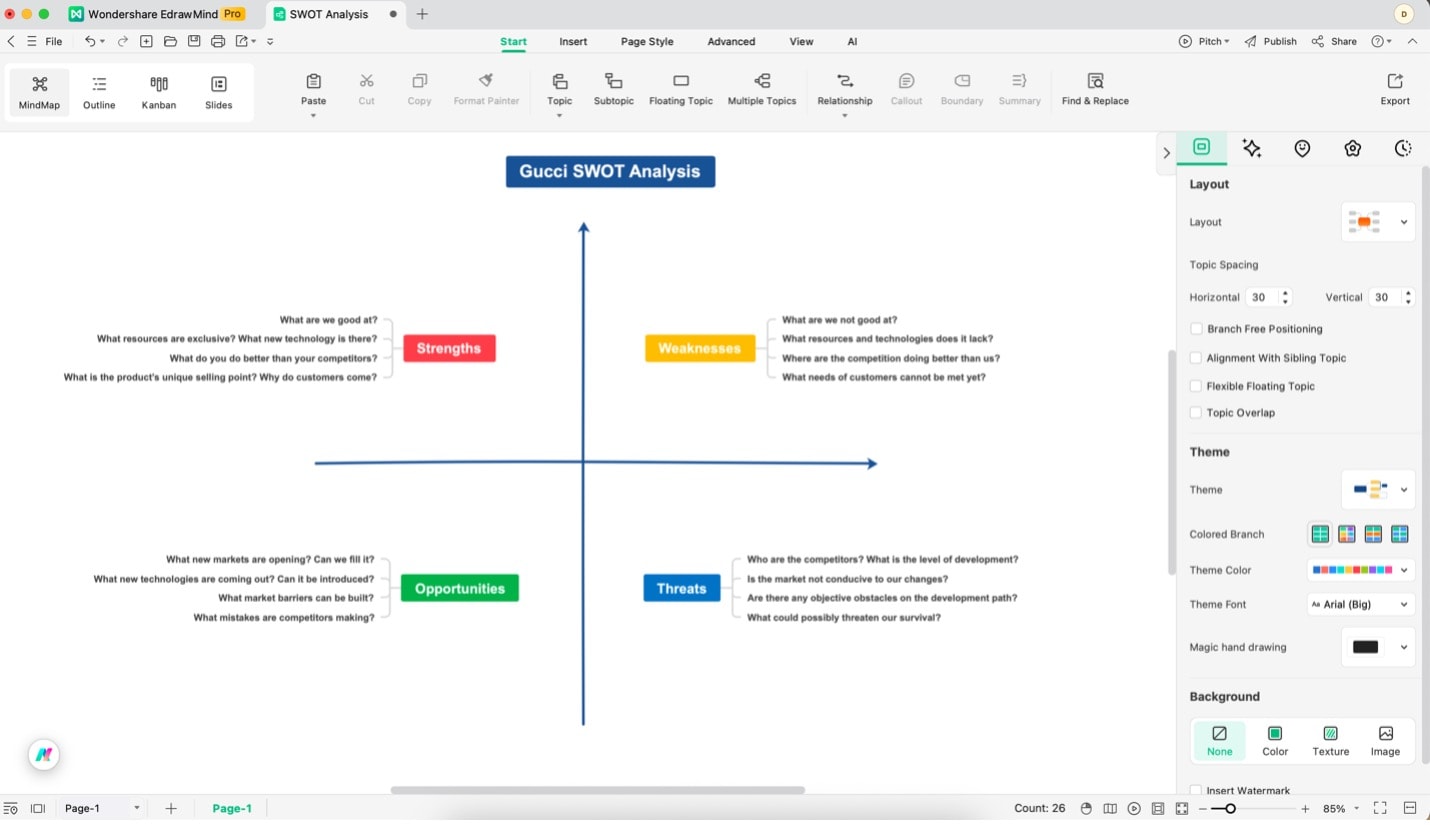Viewport: 1430px width, 825px height.
Task: Select the Strengths topic node
Action: pyautogui.click(x=449, y=348)
